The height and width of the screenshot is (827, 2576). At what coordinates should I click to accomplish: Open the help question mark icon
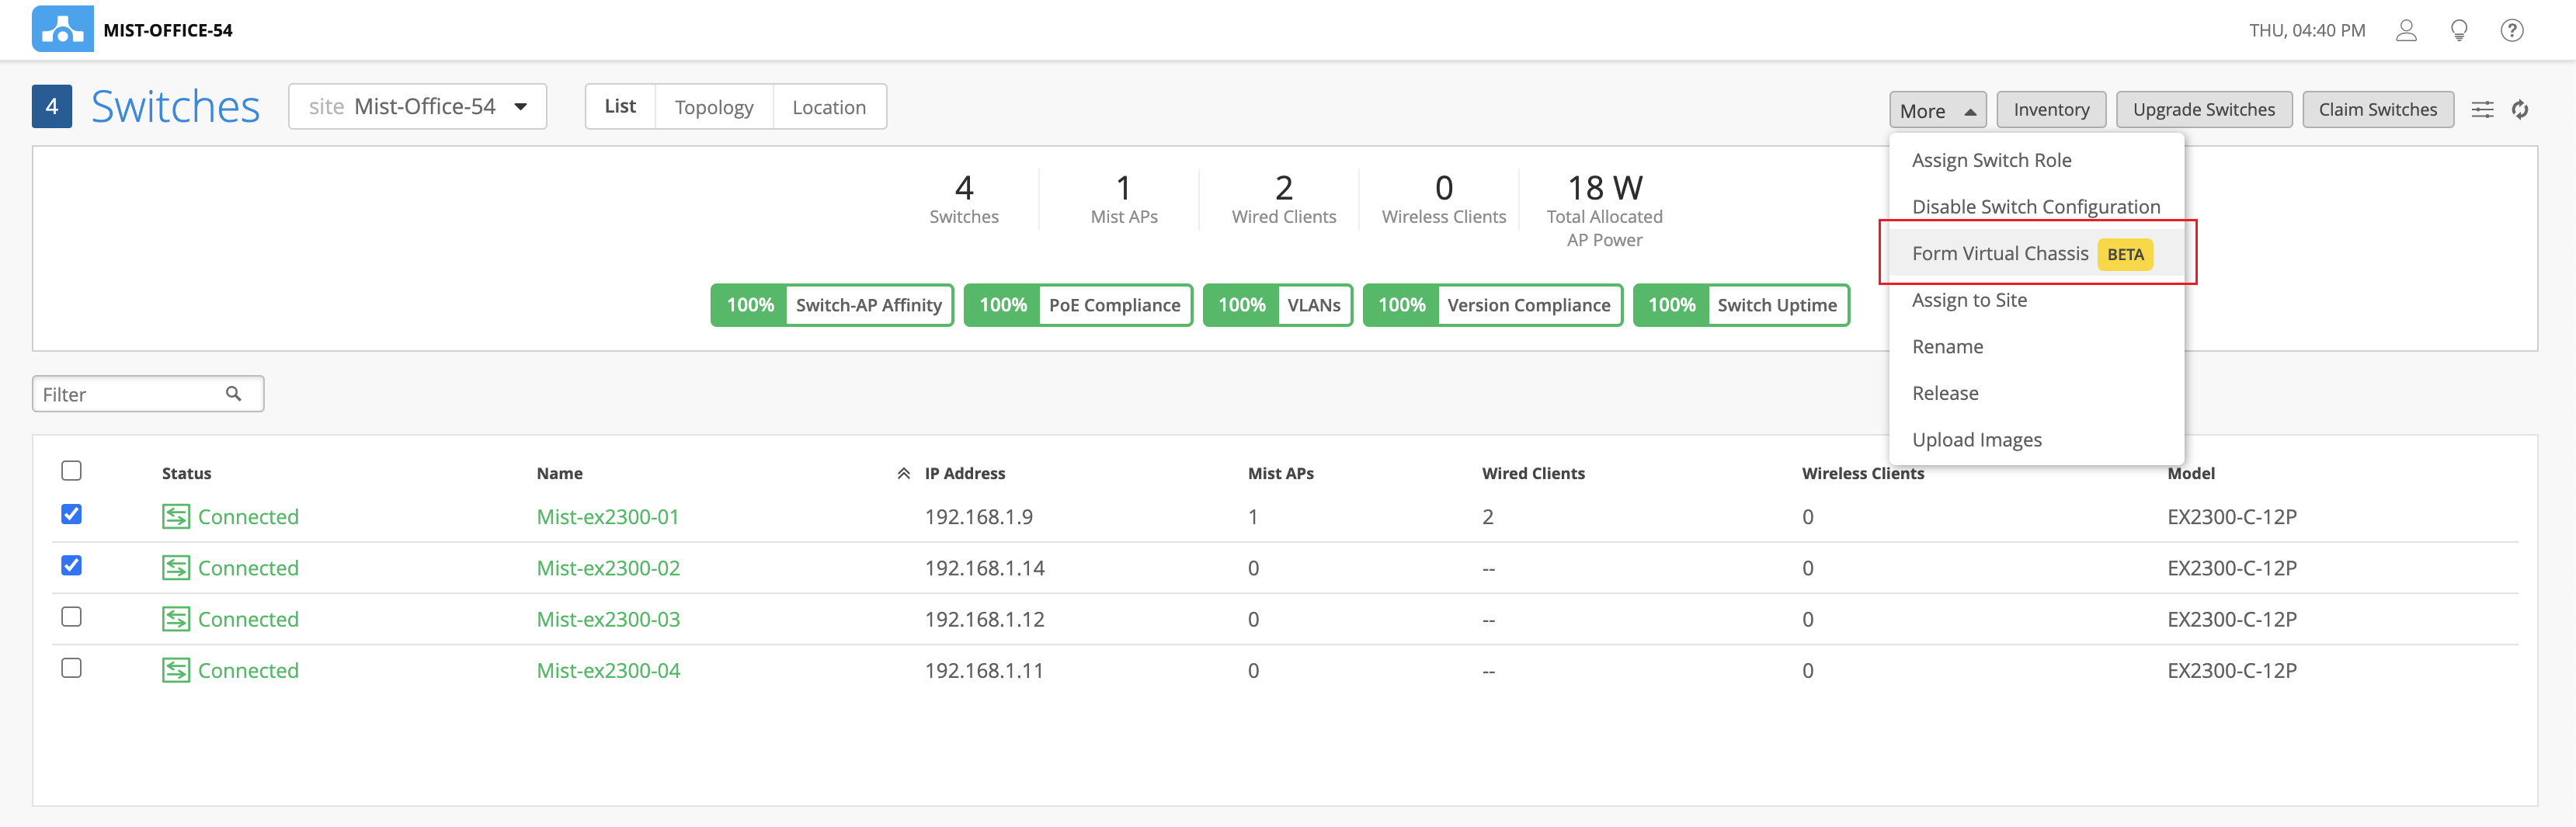coord(2511,30)
